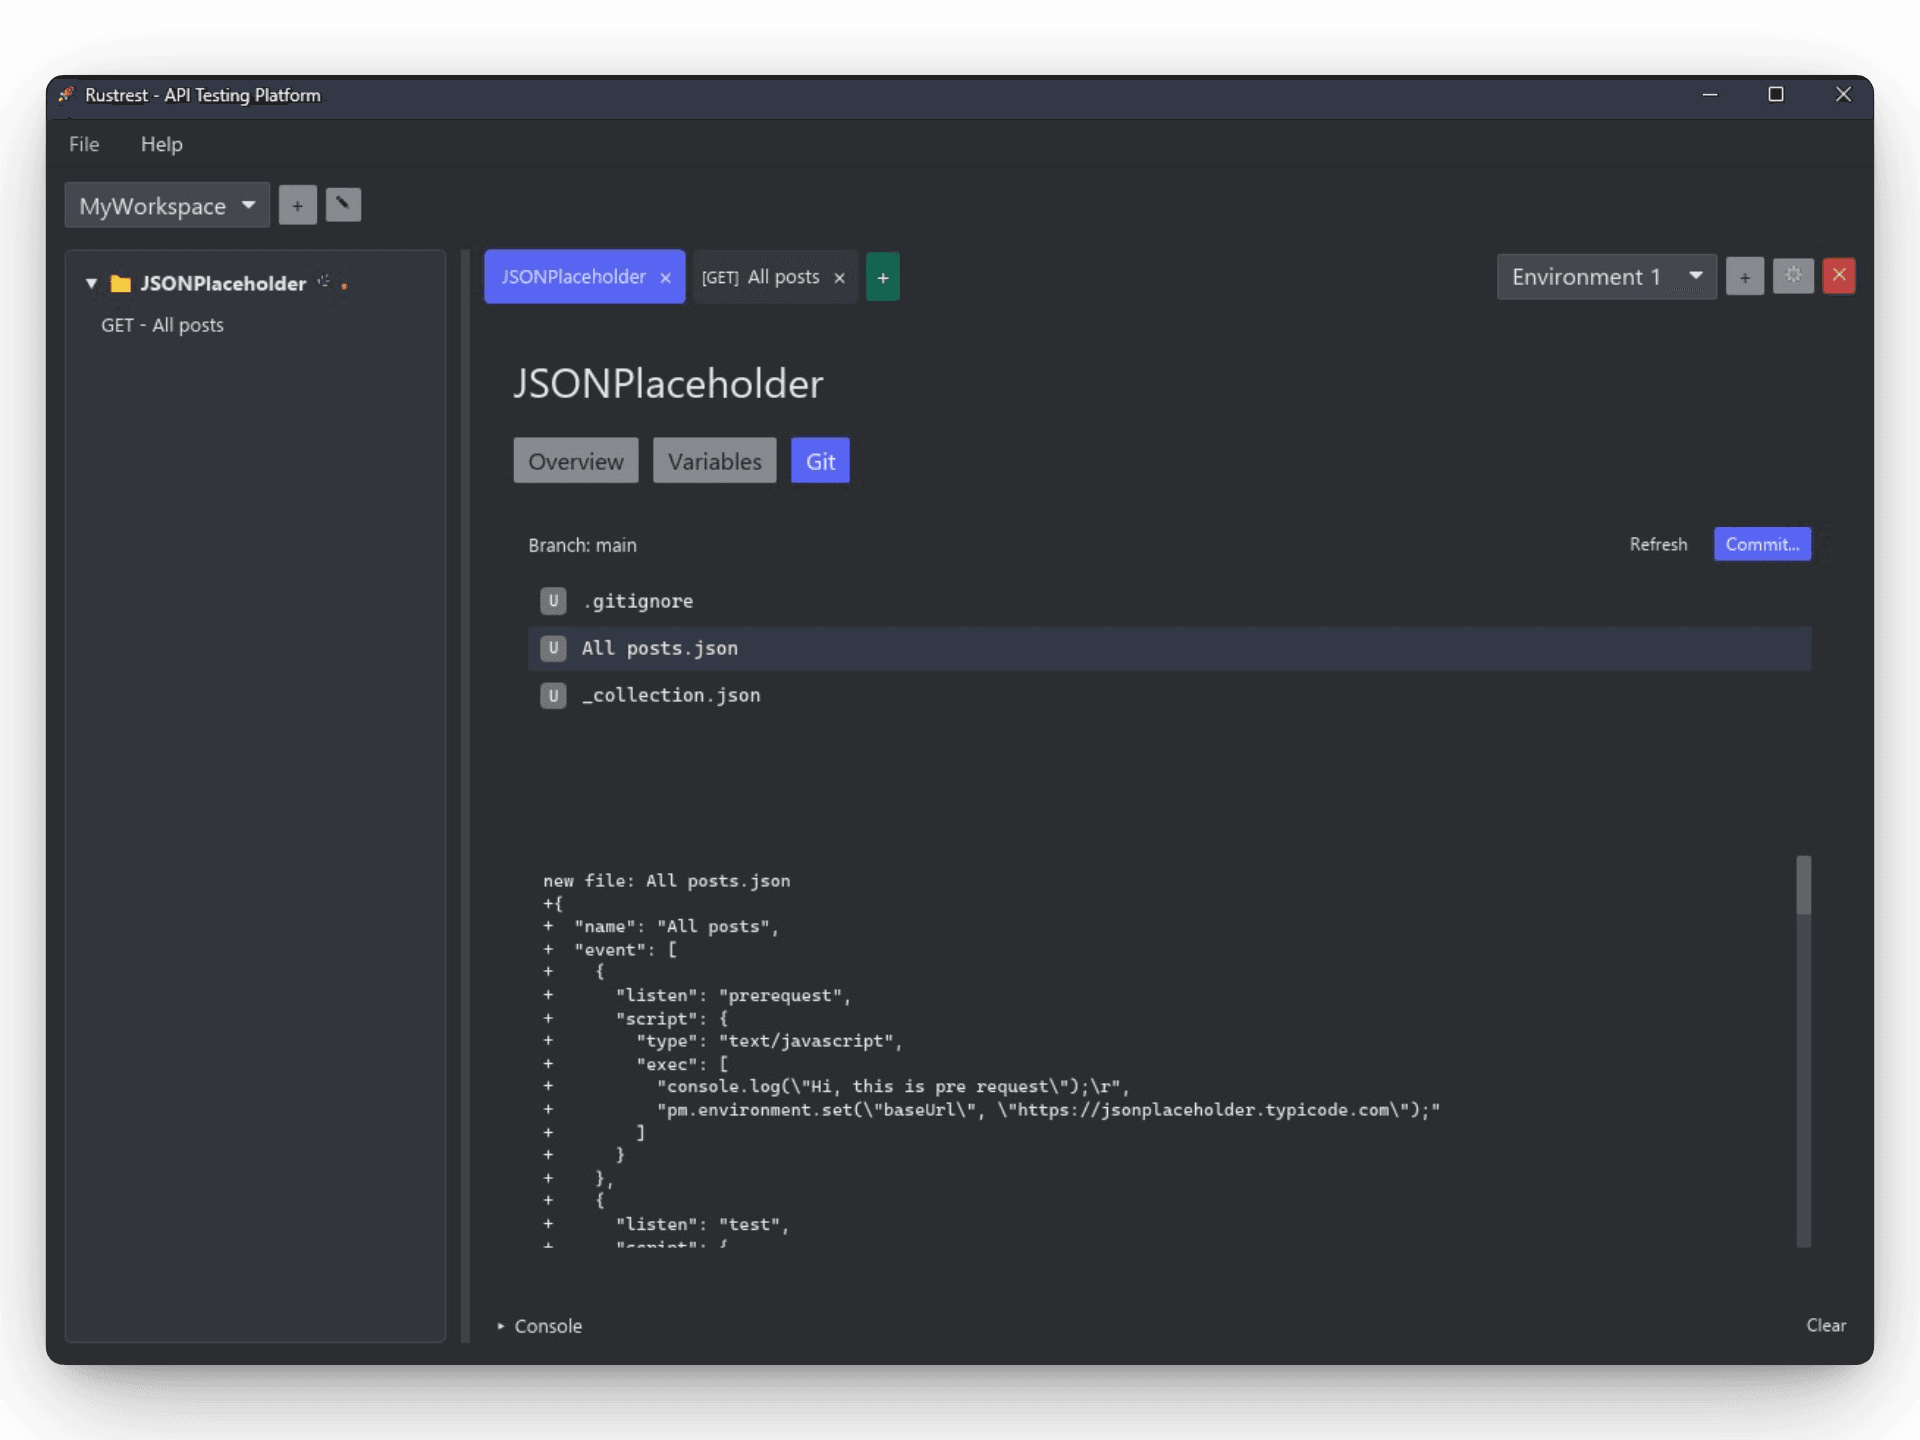The width and height of the screenshot is (1920, 1440).
Task: Click the U status badge for _collection.json
Action: point(553,695)
